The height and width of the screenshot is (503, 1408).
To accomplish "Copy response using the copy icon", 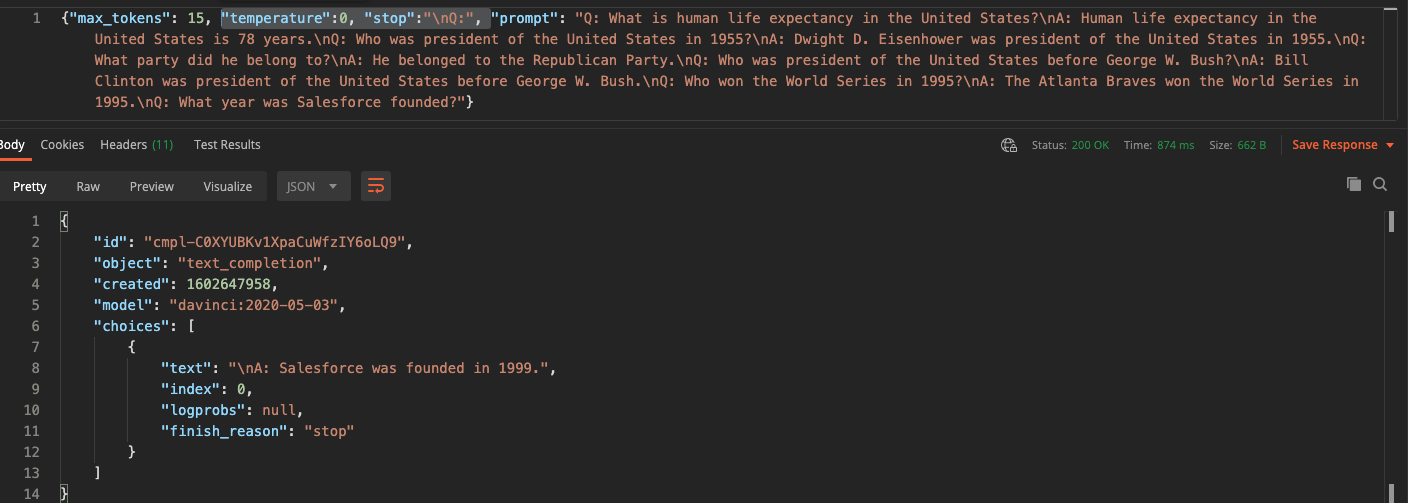I will click(1354, 184).
